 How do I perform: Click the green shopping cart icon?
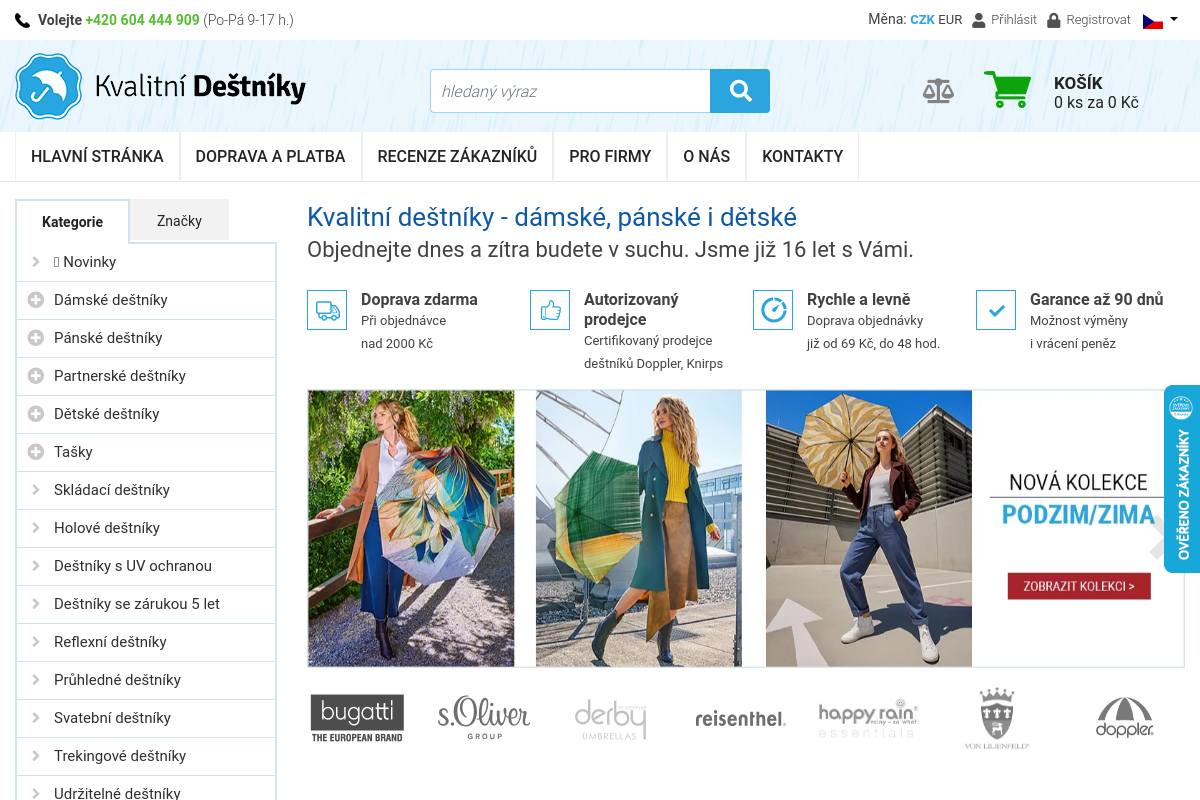click(1007, 90)
